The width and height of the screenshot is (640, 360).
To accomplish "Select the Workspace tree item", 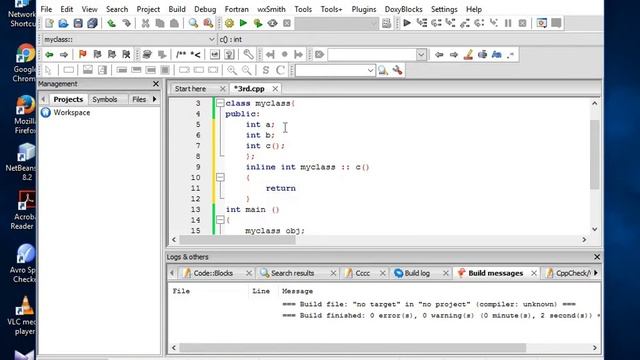I will tap(72, 112).
